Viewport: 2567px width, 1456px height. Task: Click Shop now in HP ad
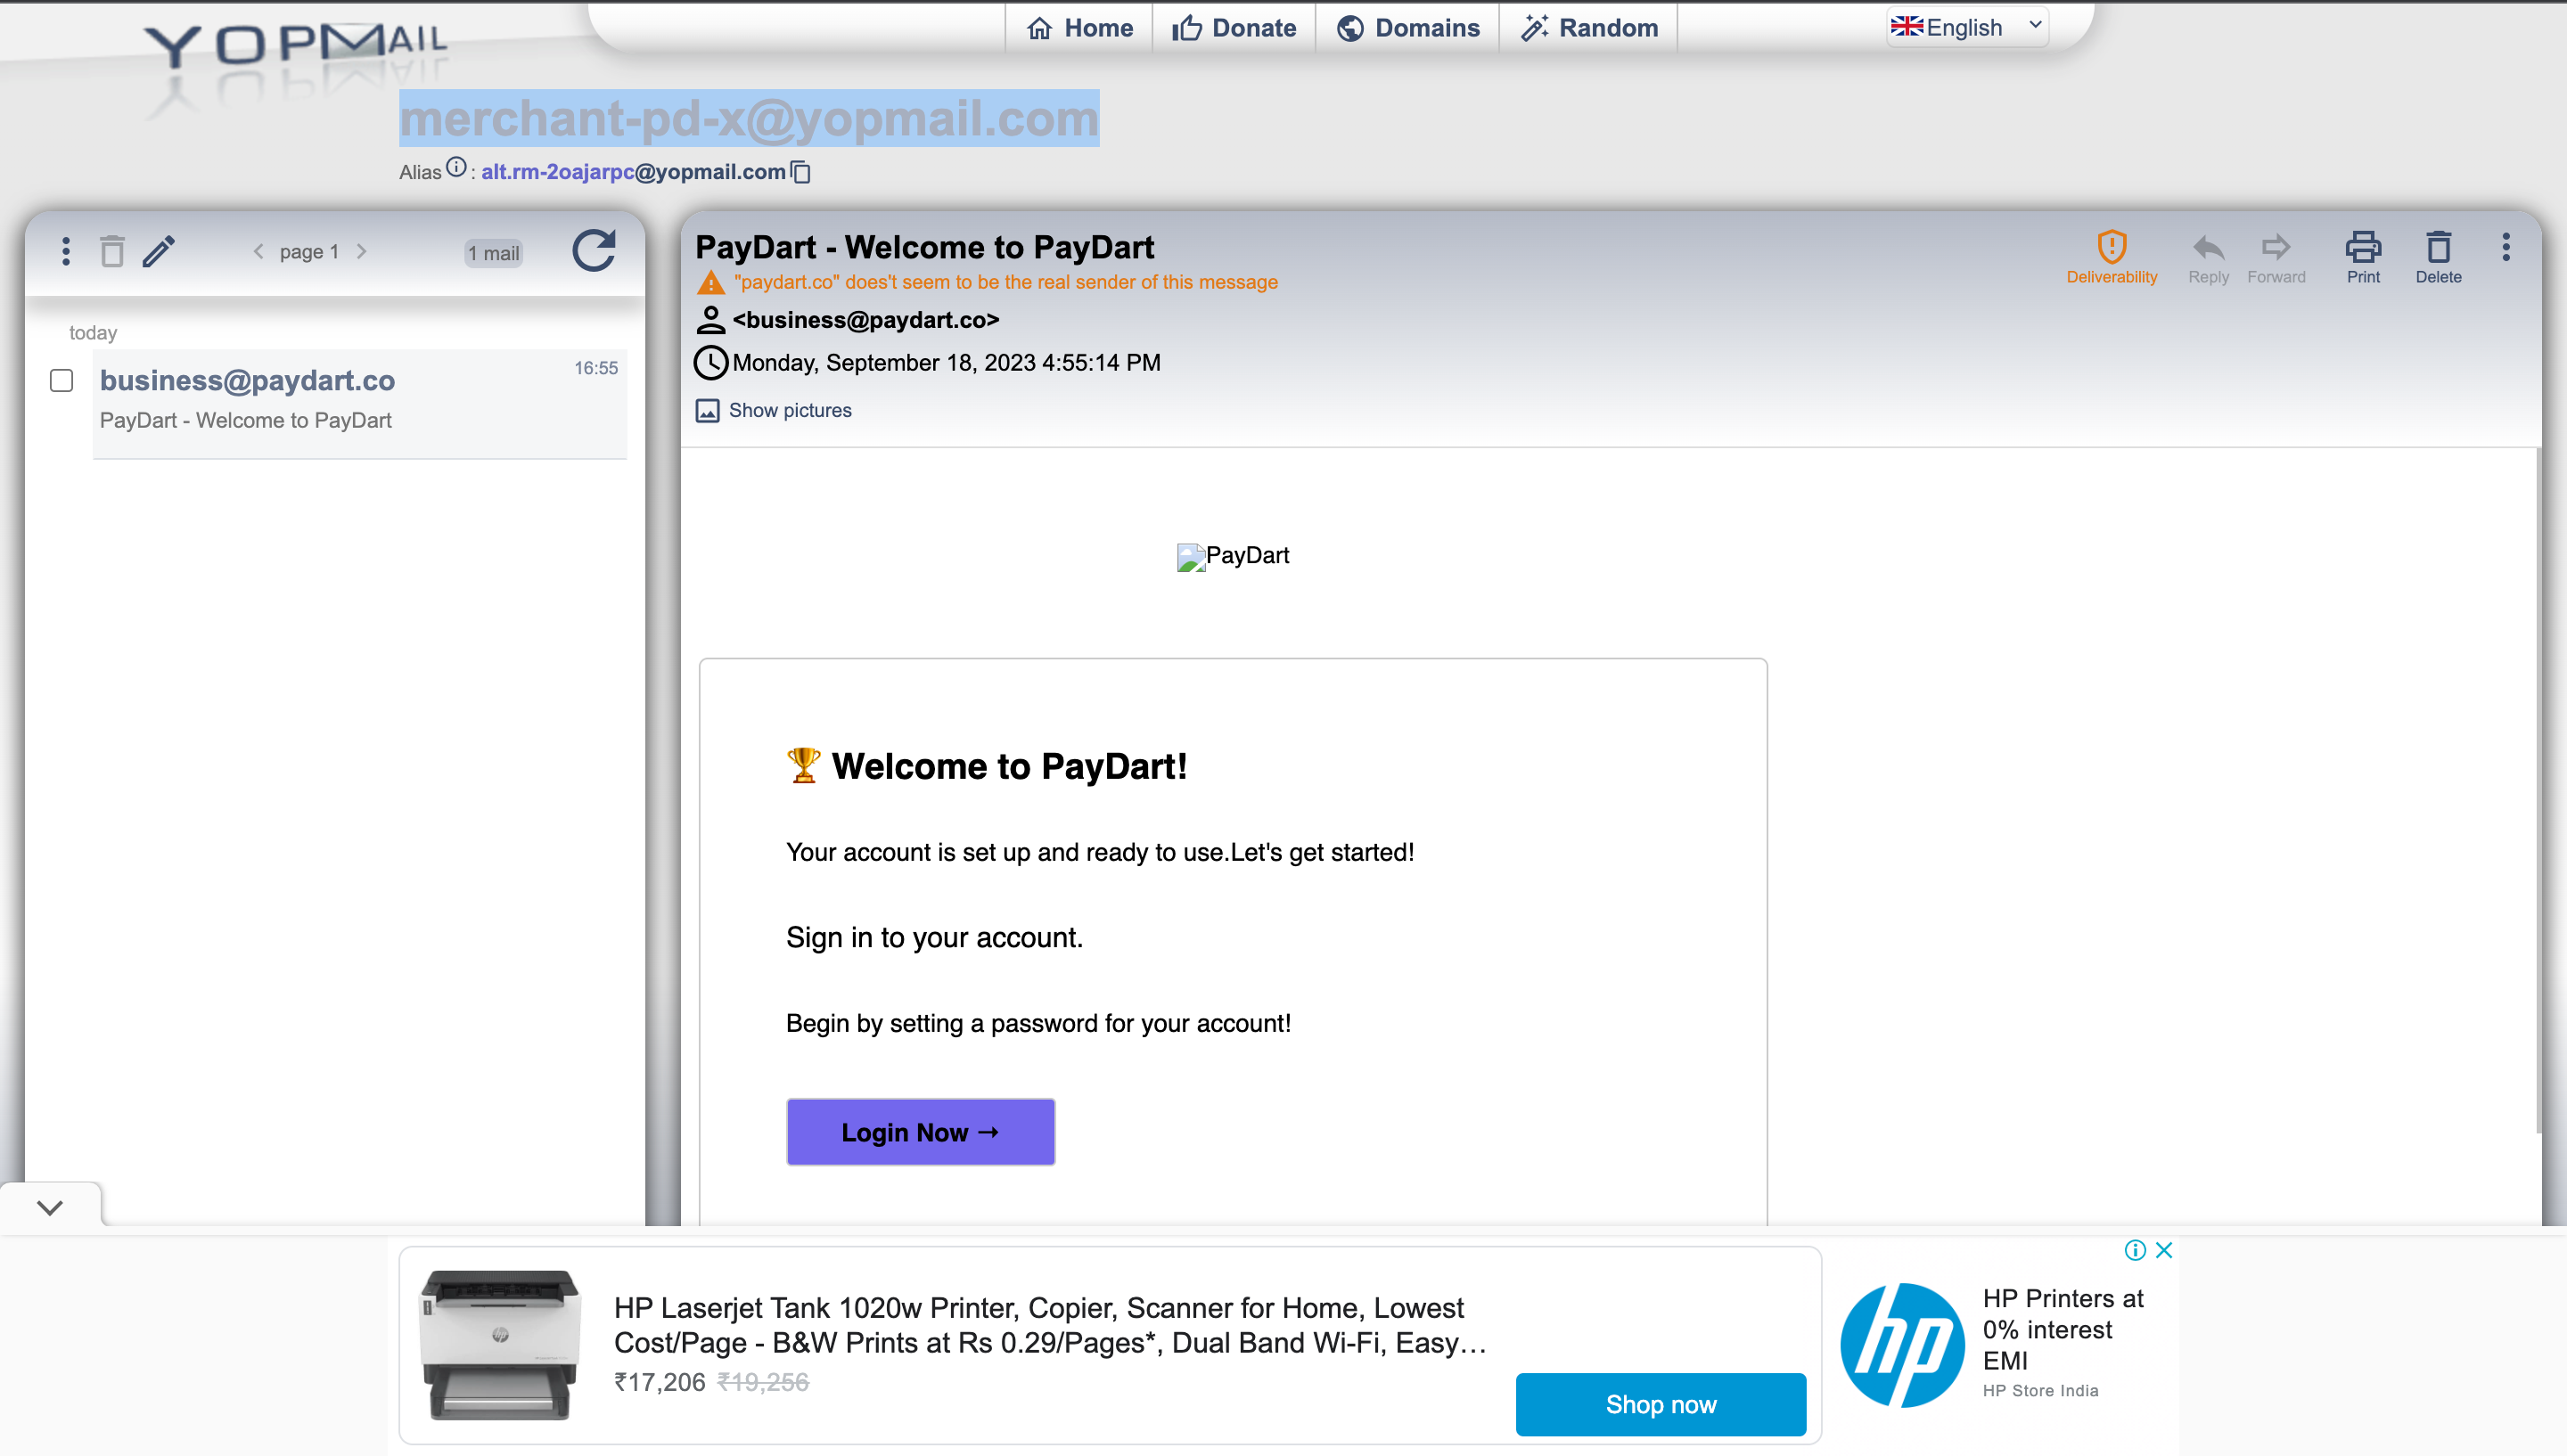pos(1661,1404)
